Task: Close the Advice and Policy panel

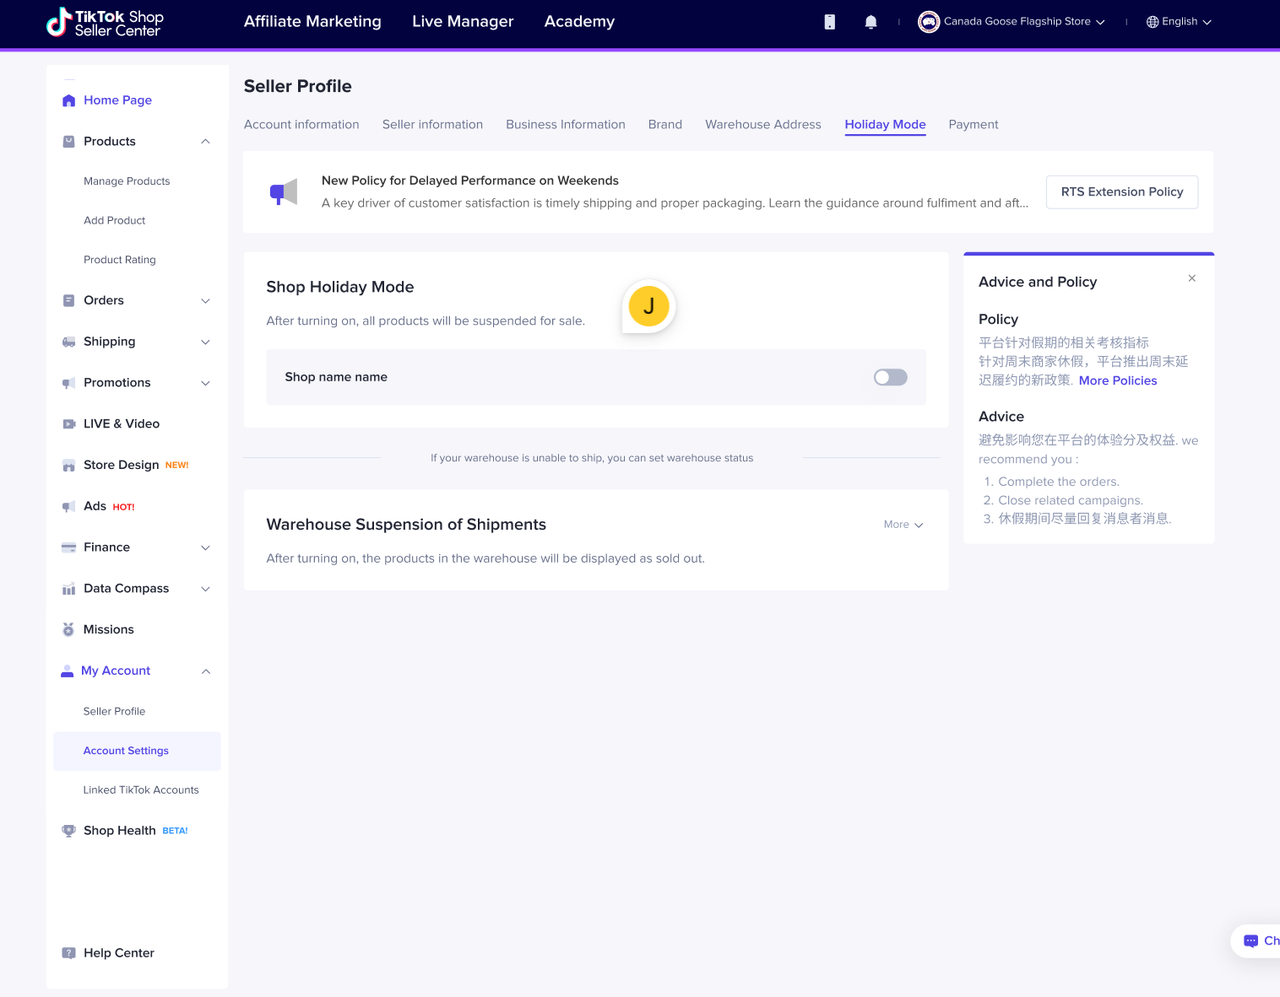Action: (x=1192, y=279)
